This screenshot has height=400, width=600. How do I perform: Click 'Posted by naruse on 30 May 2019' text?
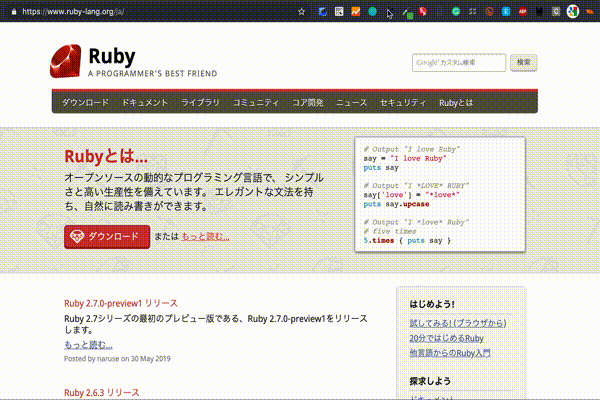(117, 359)
